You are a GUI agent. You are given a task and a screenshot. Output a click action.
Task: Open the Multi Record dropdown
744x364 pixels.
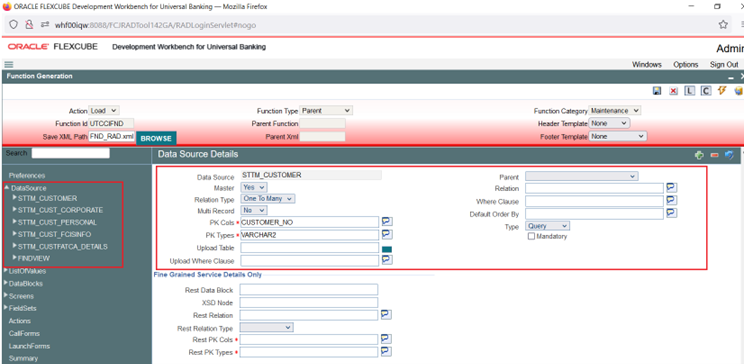[x=254, y=210]
